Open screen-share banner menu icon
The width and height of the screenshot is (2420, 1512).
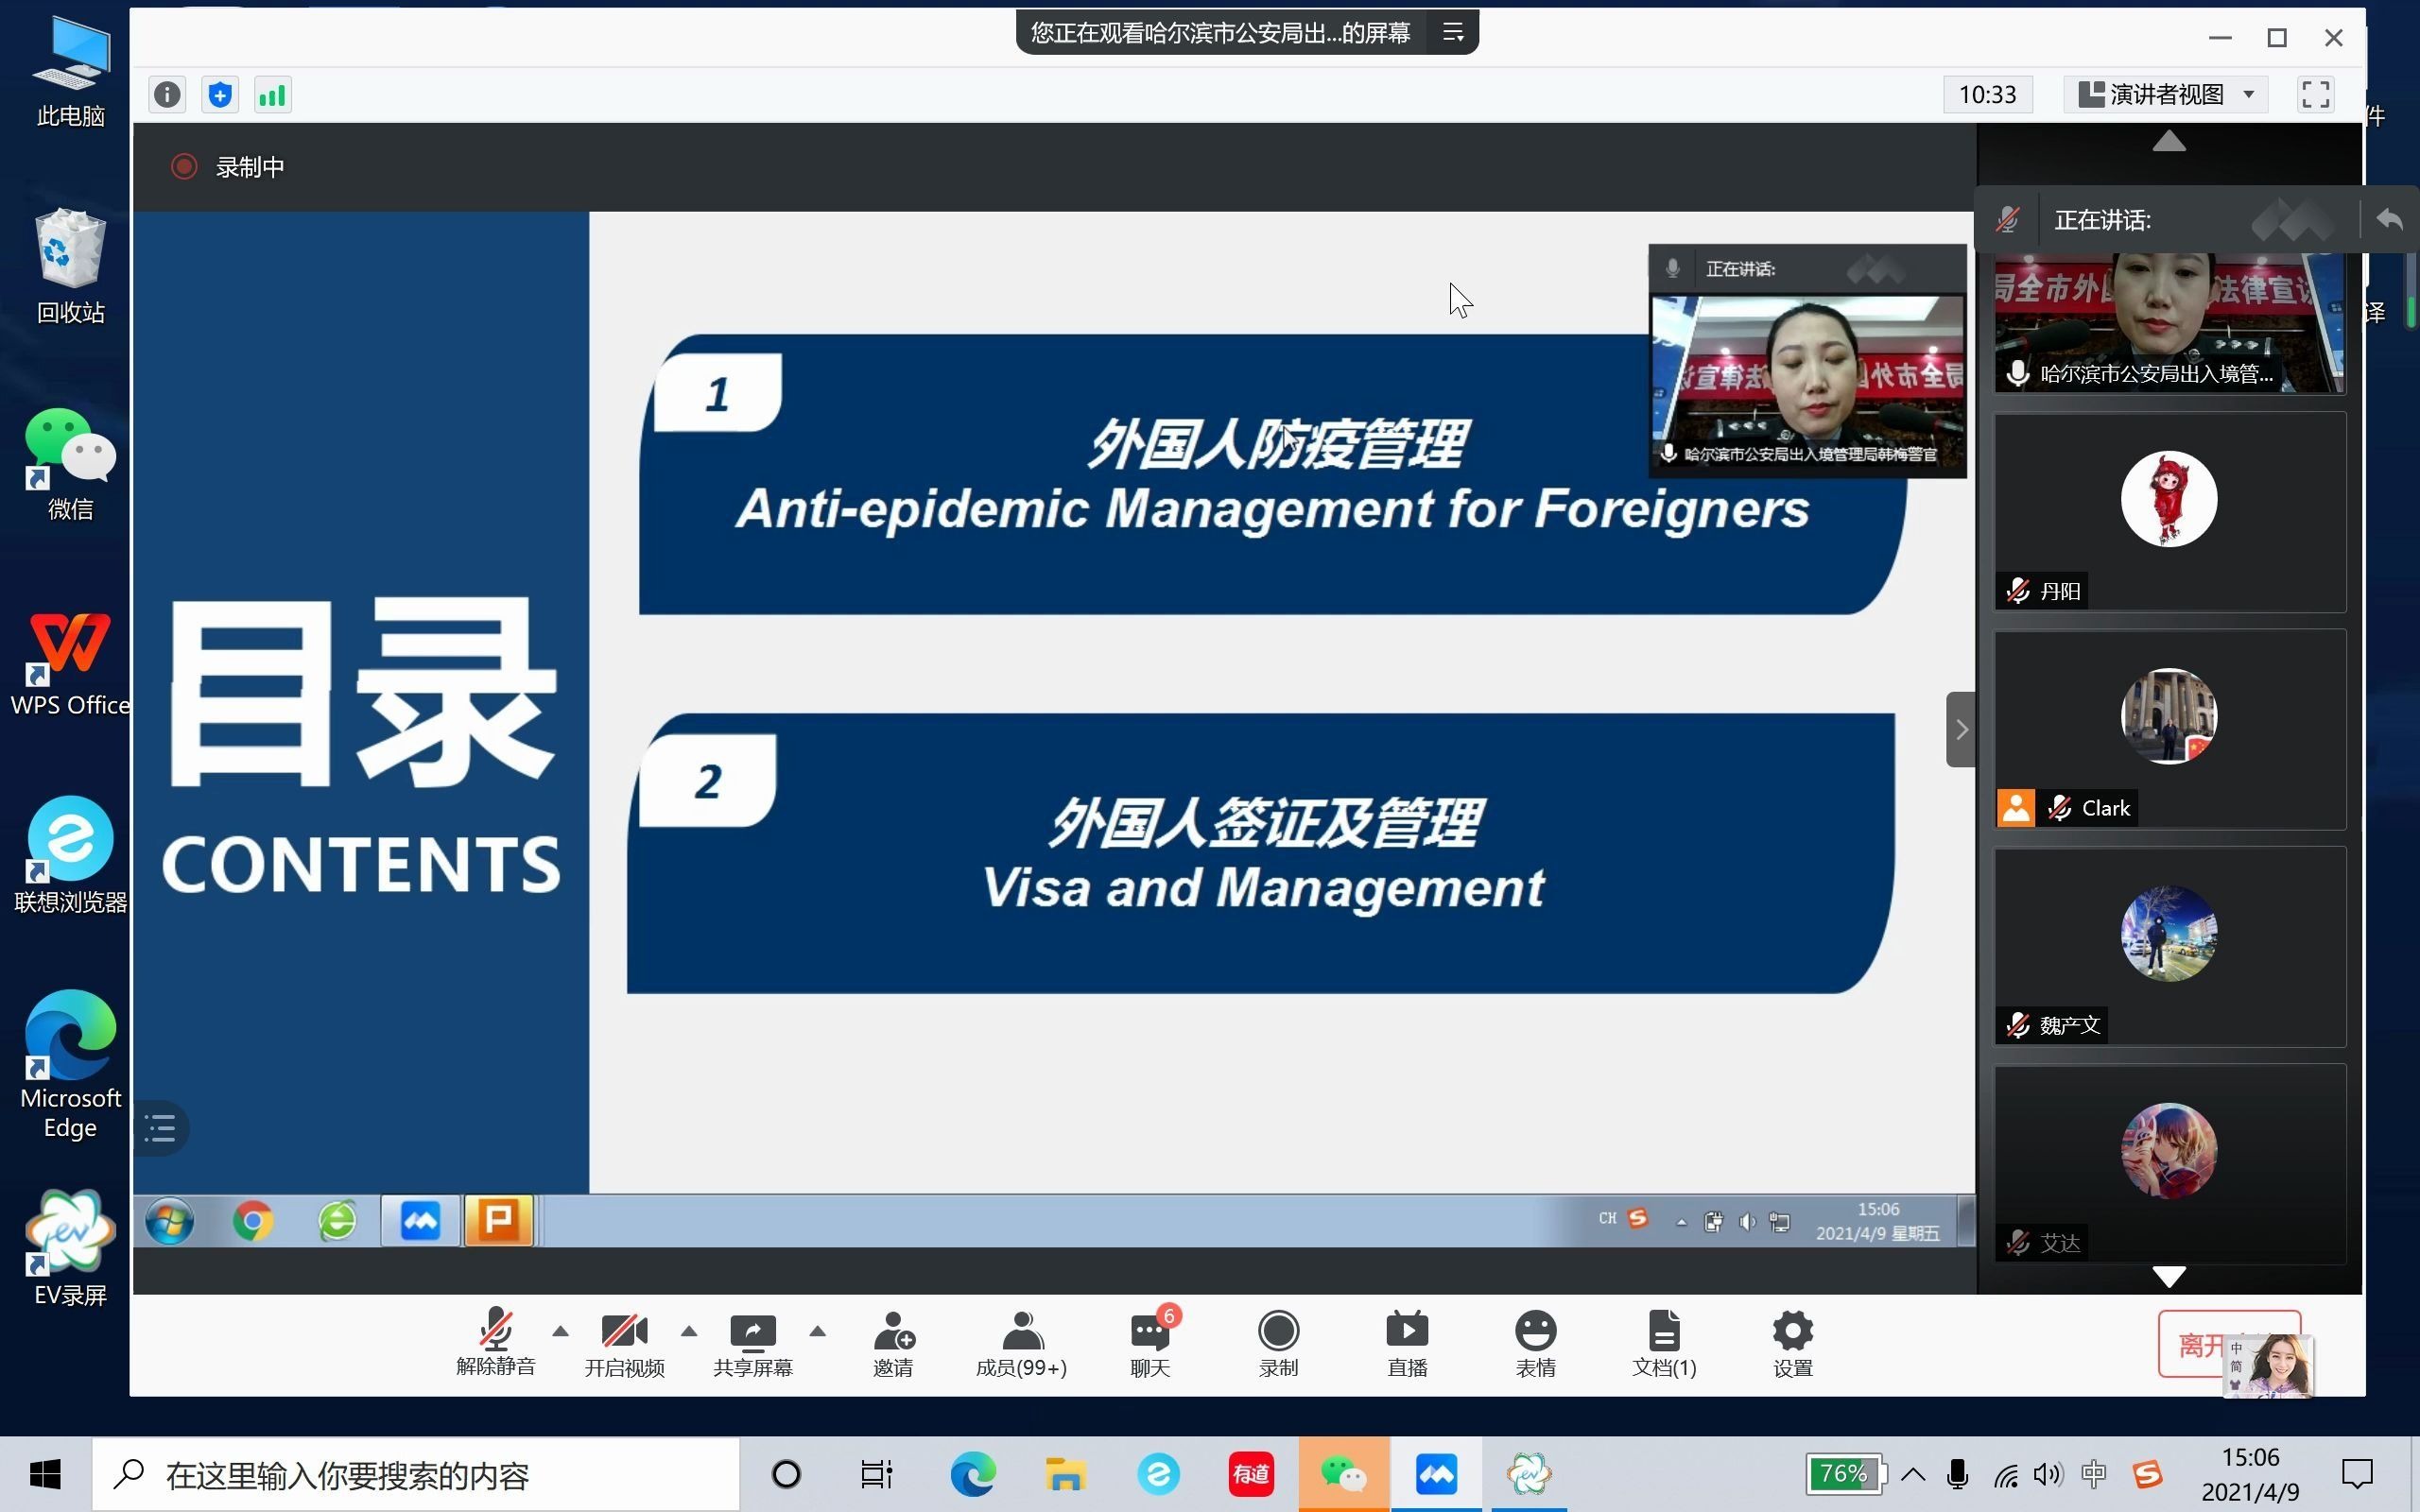point(1453,33)
